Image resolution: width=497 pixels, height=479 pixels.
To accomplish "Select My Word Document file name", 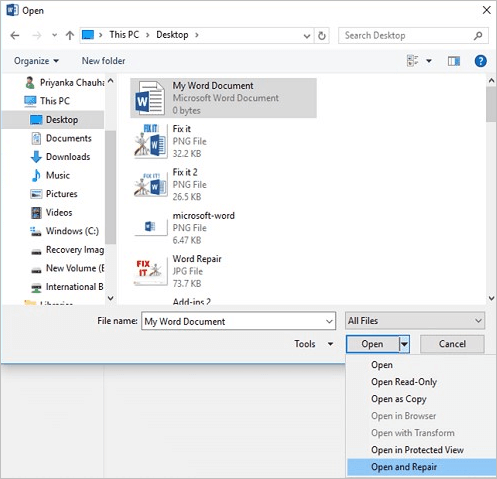I will click(x=213, y=86).
